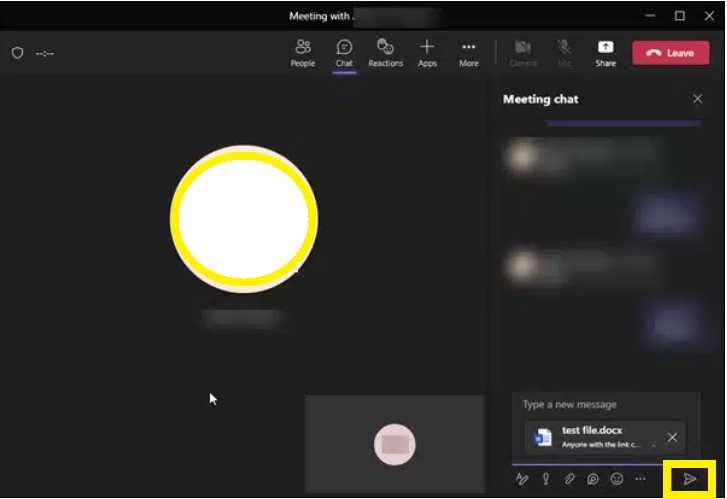
Task: Close the Meeting chat panel
Action: tap(698, 99)
